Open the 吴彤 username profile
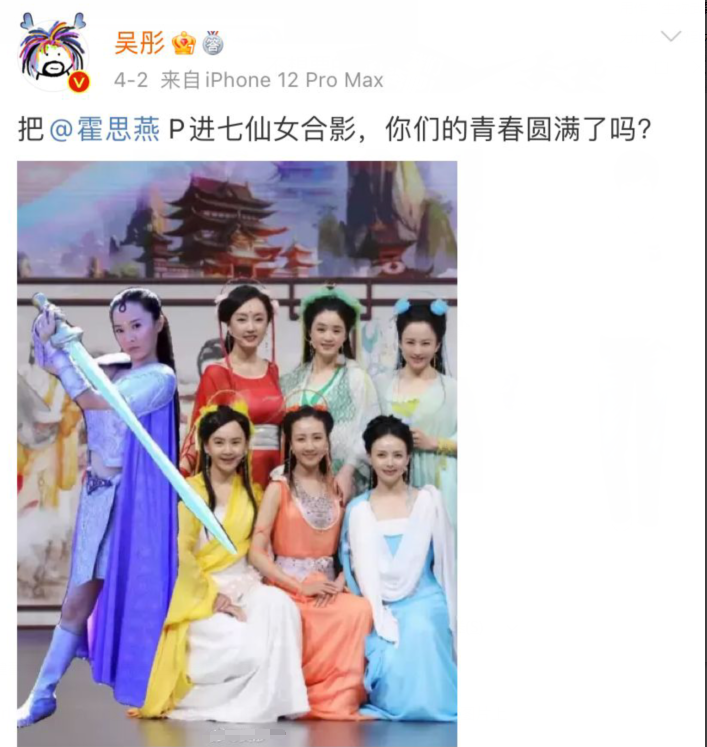 click(x=140, y=43)
